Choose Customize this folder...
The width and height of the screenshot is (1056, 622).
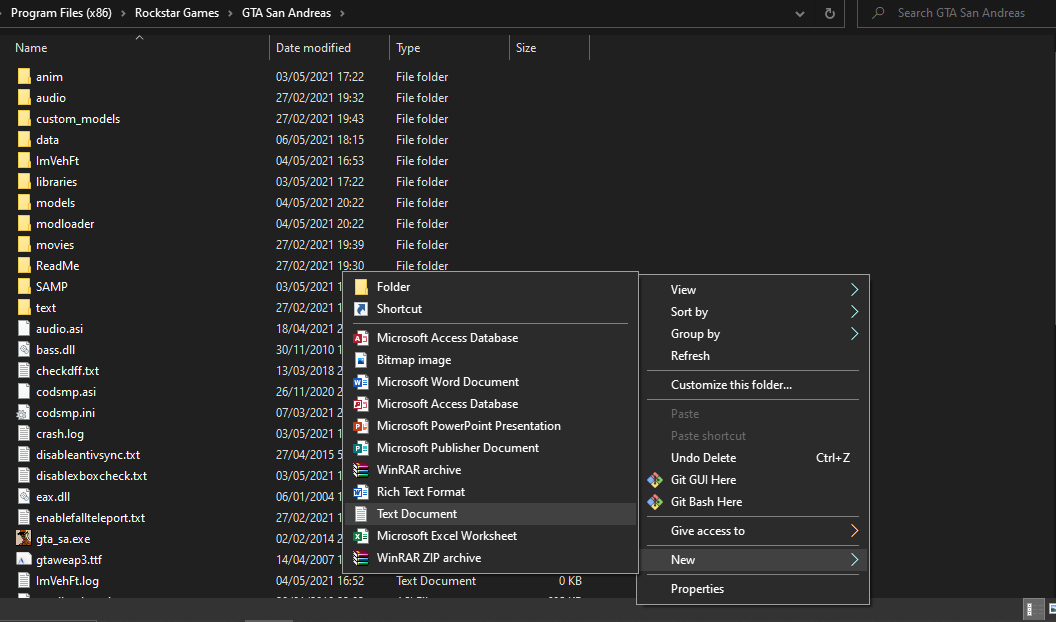(x=752, y=385)
